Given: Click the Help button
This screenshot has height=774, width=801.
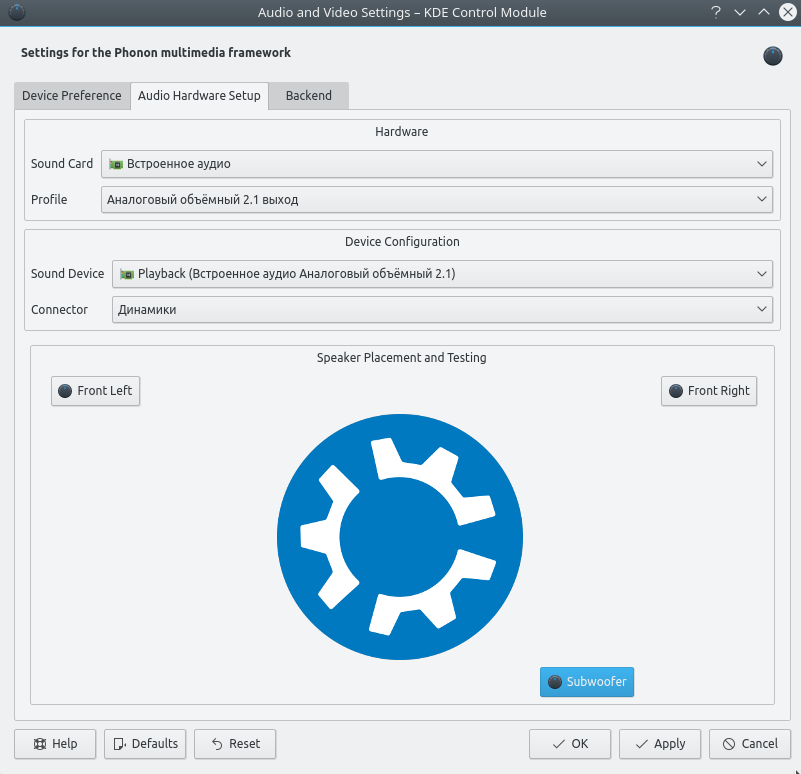Looking at the screenshot, I should pyautogui.click(x=55, y=744).
